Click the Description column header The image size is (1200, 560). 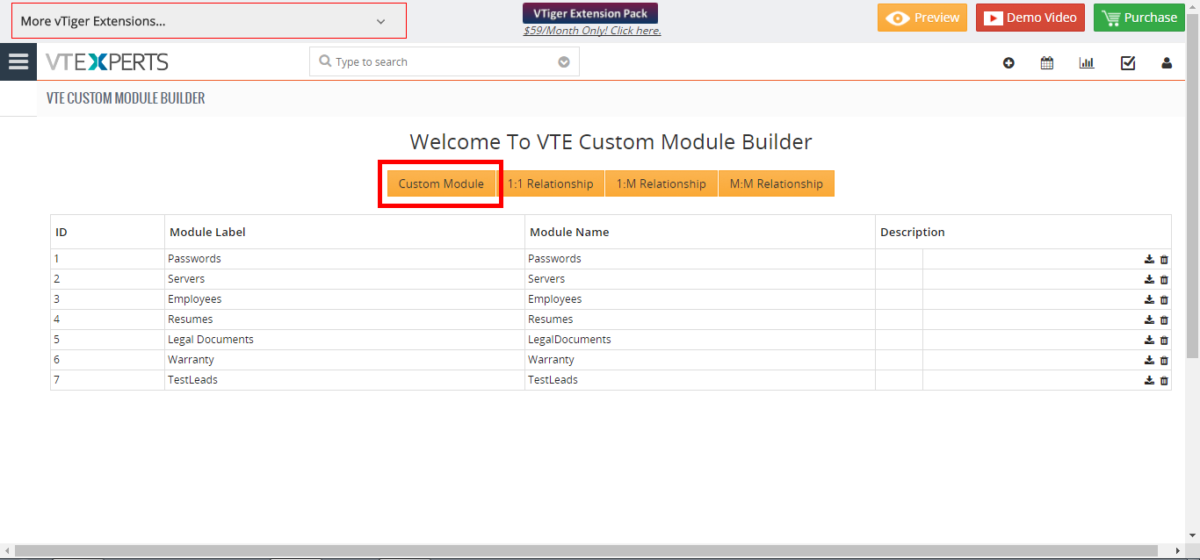(1023, 232)
